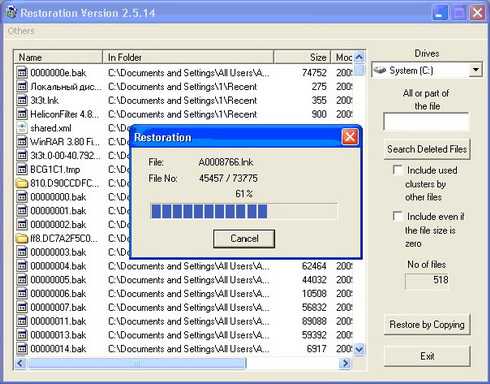
Task: Click the horizontal scrollbar thumb
Action: click(x=137, y=363)
